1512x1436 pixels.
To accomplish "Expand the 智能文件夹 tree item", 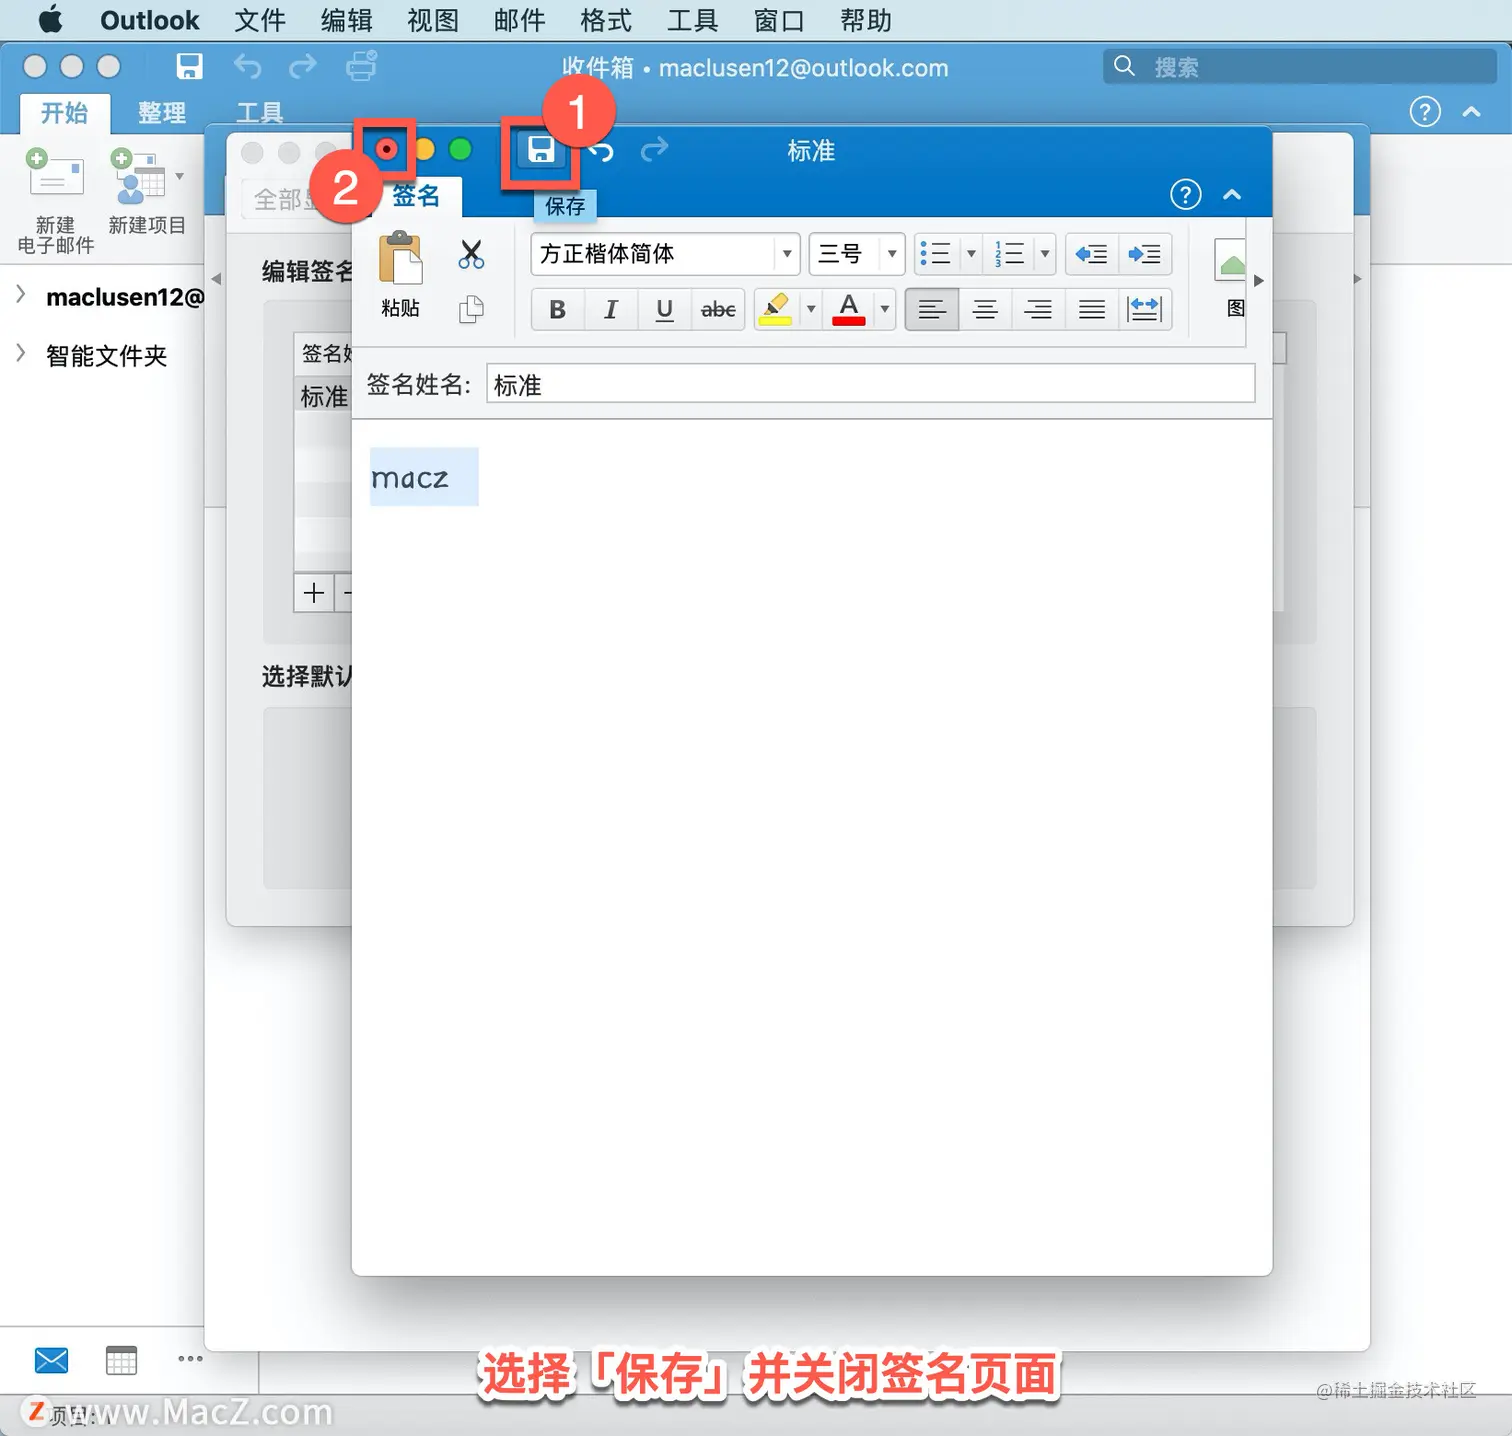I will pos(20,353).
